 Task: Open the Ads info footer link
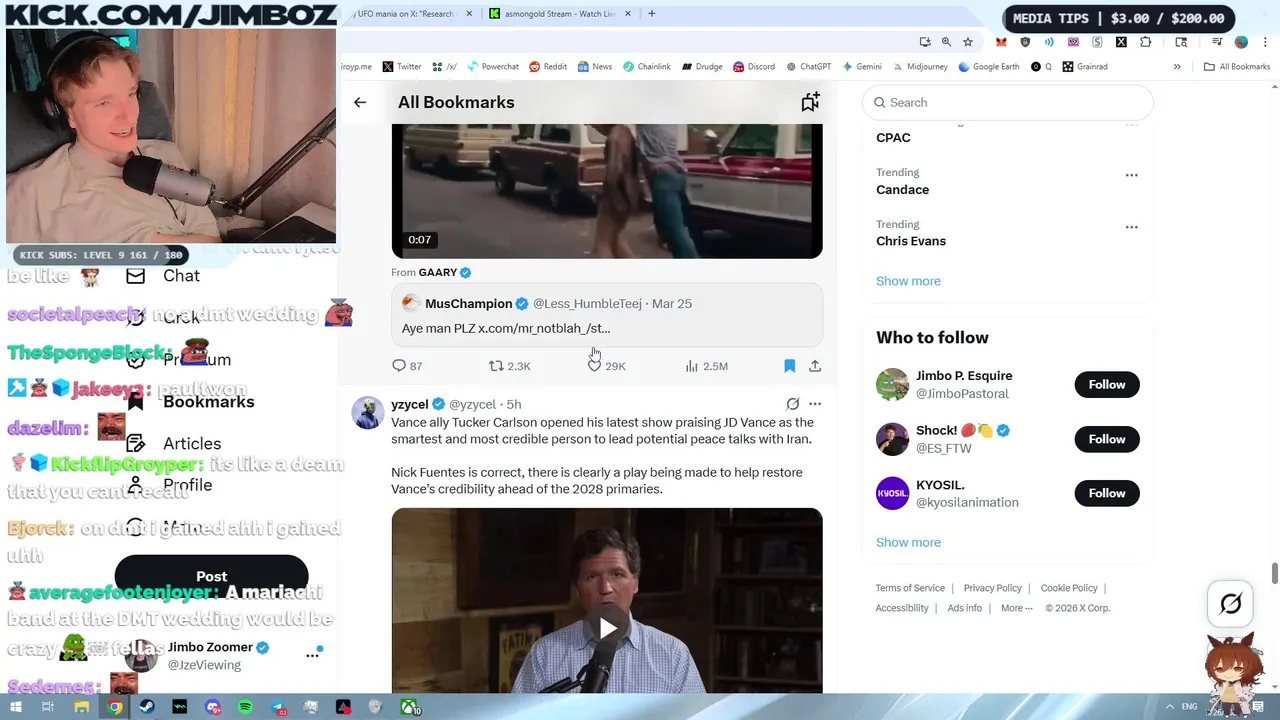click(x=965, y=608)
